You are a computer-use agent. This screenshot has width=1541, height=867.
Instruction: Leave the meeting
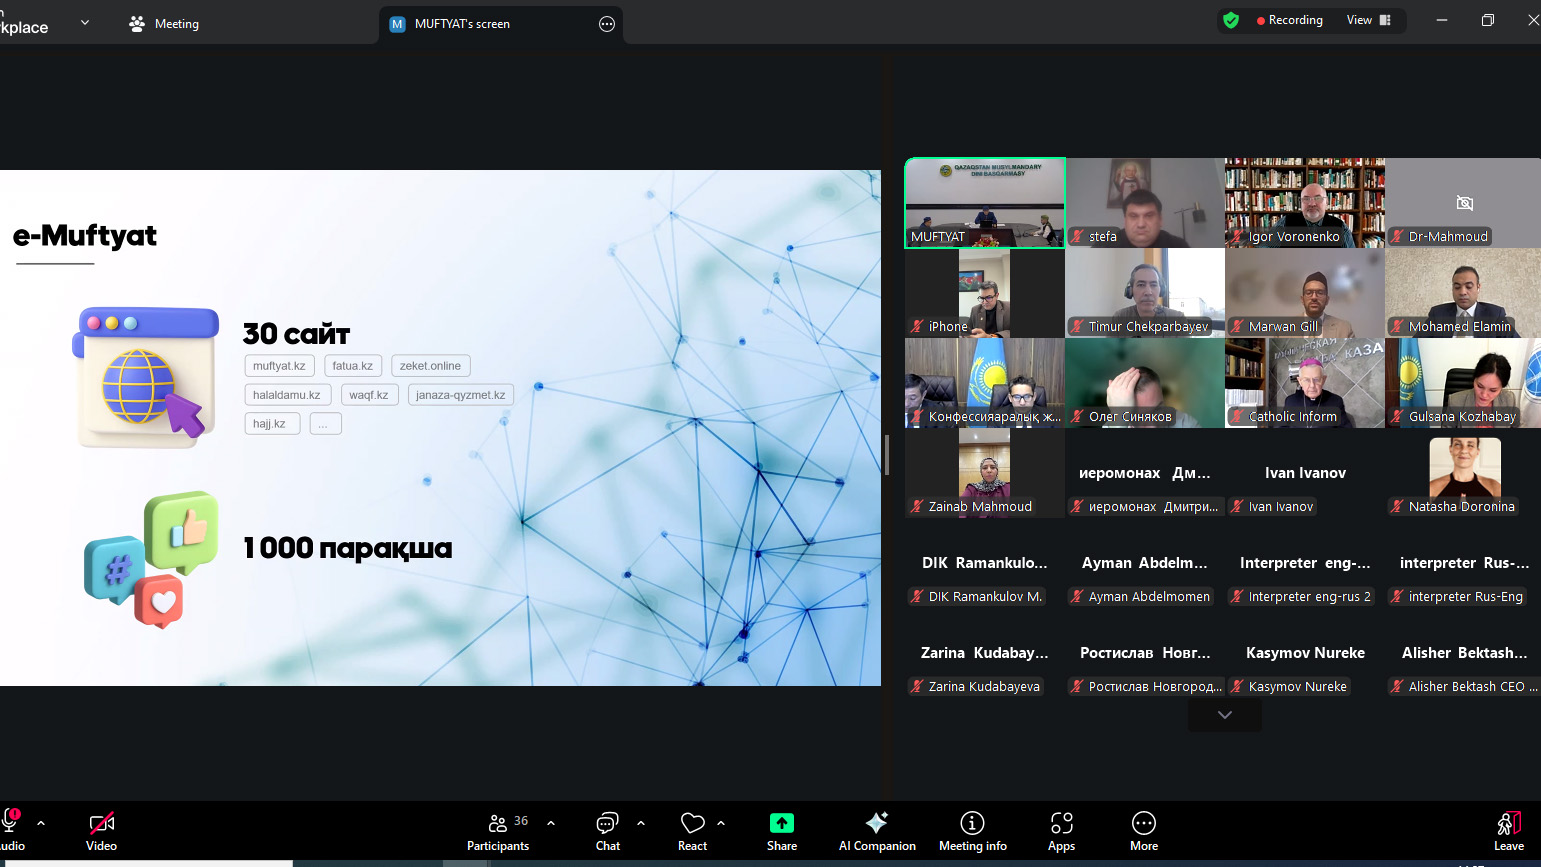tap(1508, 831)
